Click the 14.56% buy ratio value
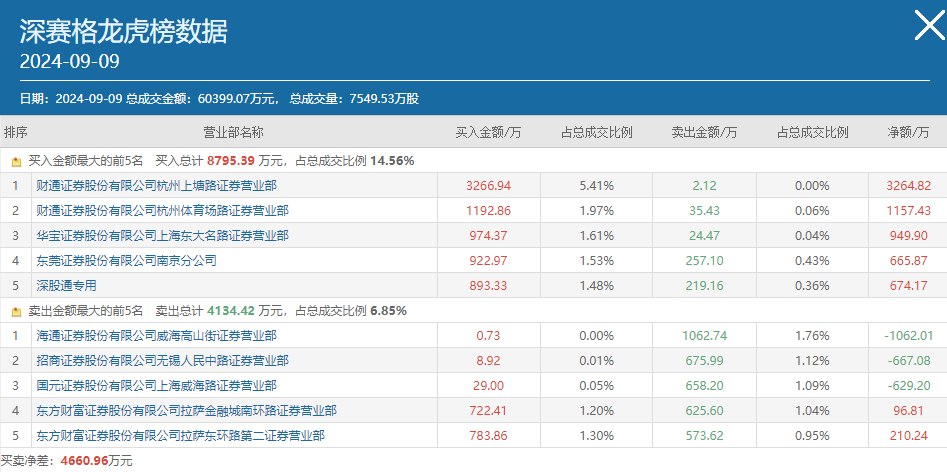Screen dimensions: 947x472 click(393, 162)
